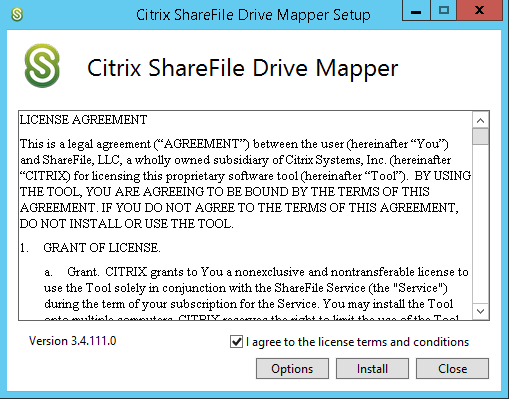509x399 pixels.
Task: Click the large green ShareFile logo
Action: 42,66
